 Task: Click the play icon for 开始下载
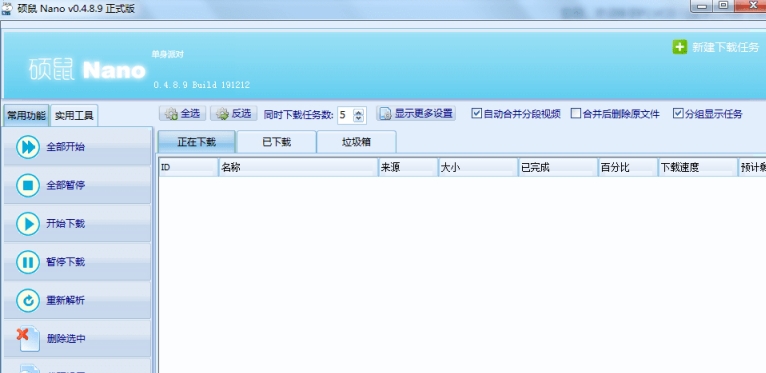(28, 224)
